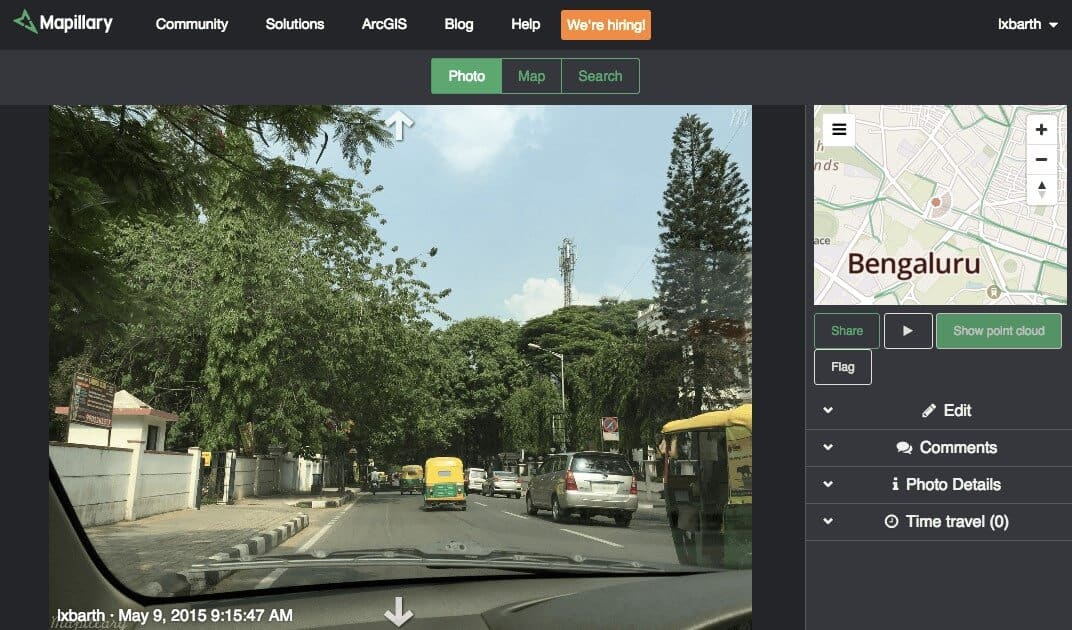1072x630 pixels.
Task: Click the Mapillary brand name text
Action: coord(76,23)
